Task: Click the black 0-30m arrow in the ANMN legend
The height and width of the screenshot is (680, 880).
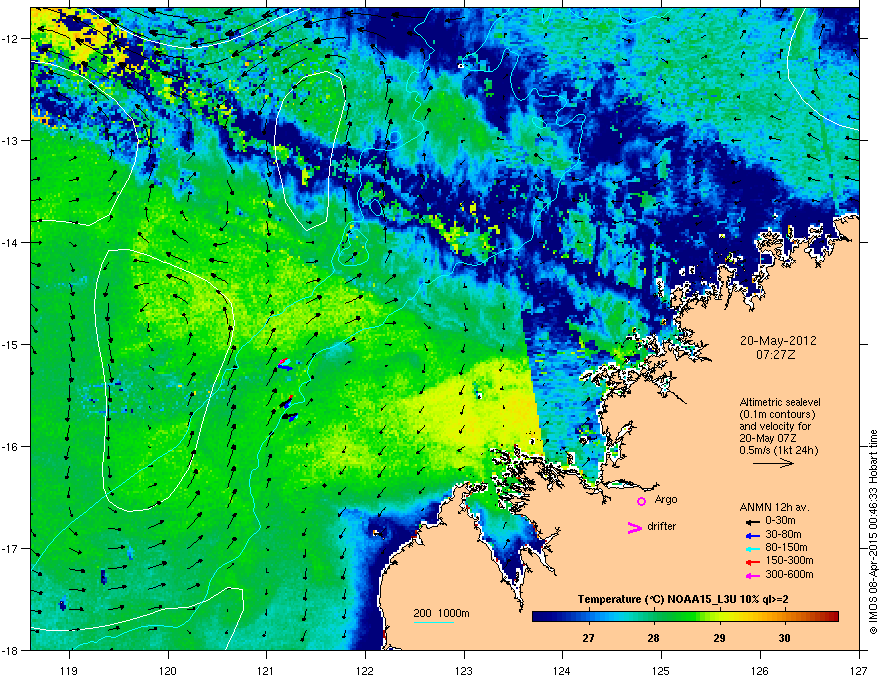Action: 752,522
